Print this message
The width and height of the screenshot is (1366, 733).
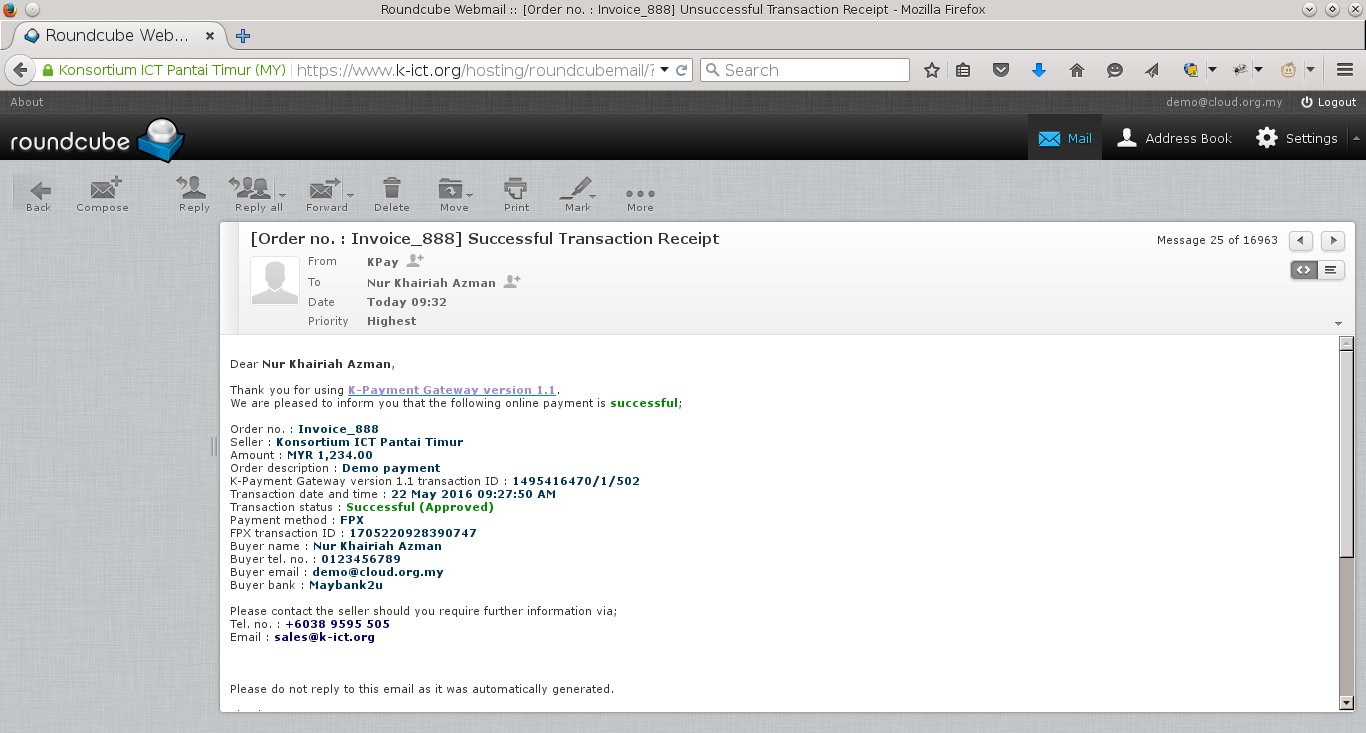(516, 194)
